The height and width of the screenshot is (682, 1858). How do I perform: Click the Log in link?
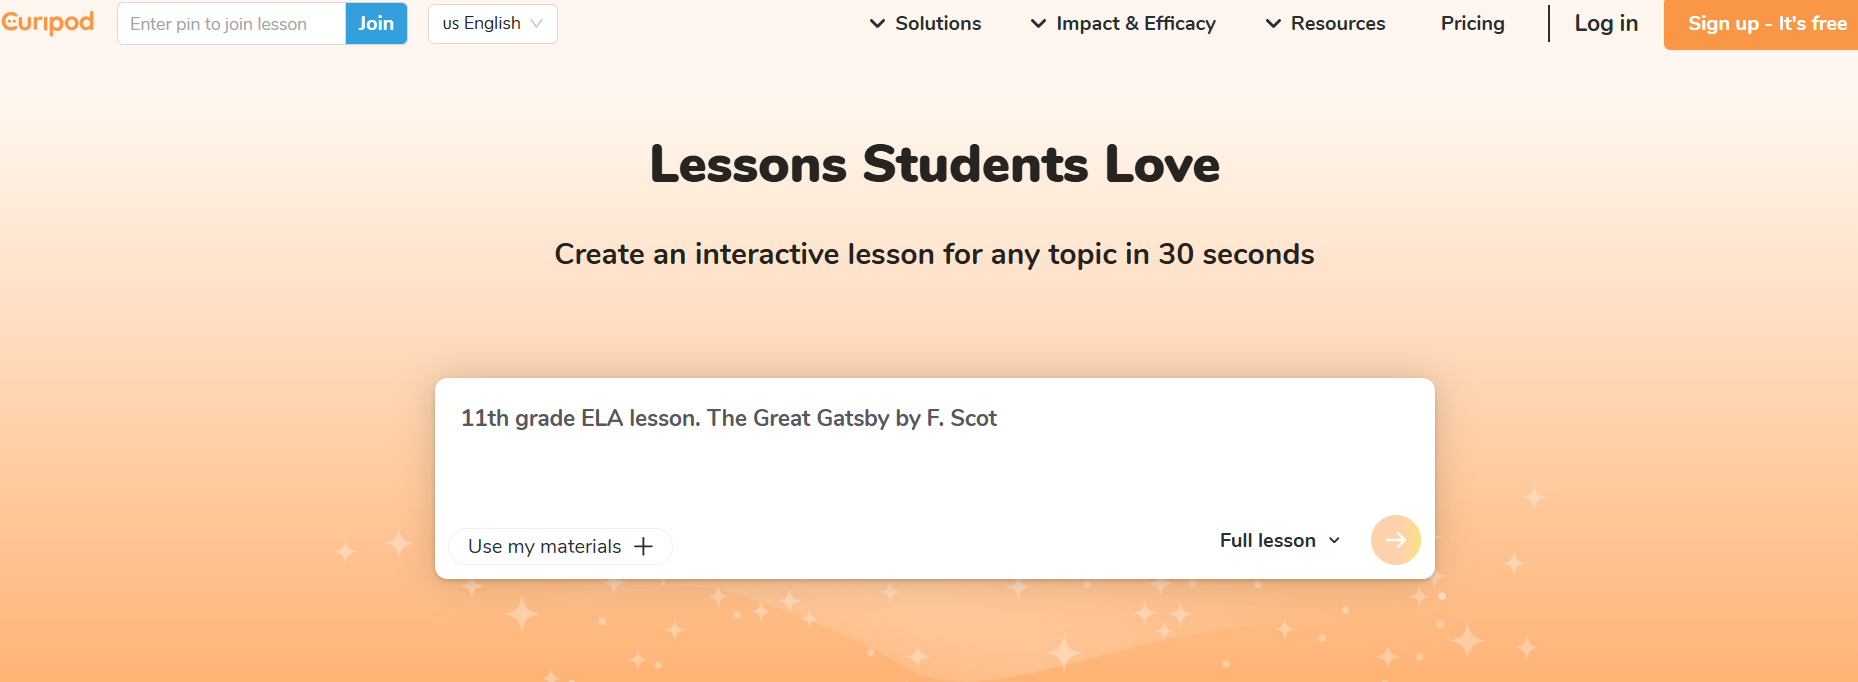[x=1606, y=23]
